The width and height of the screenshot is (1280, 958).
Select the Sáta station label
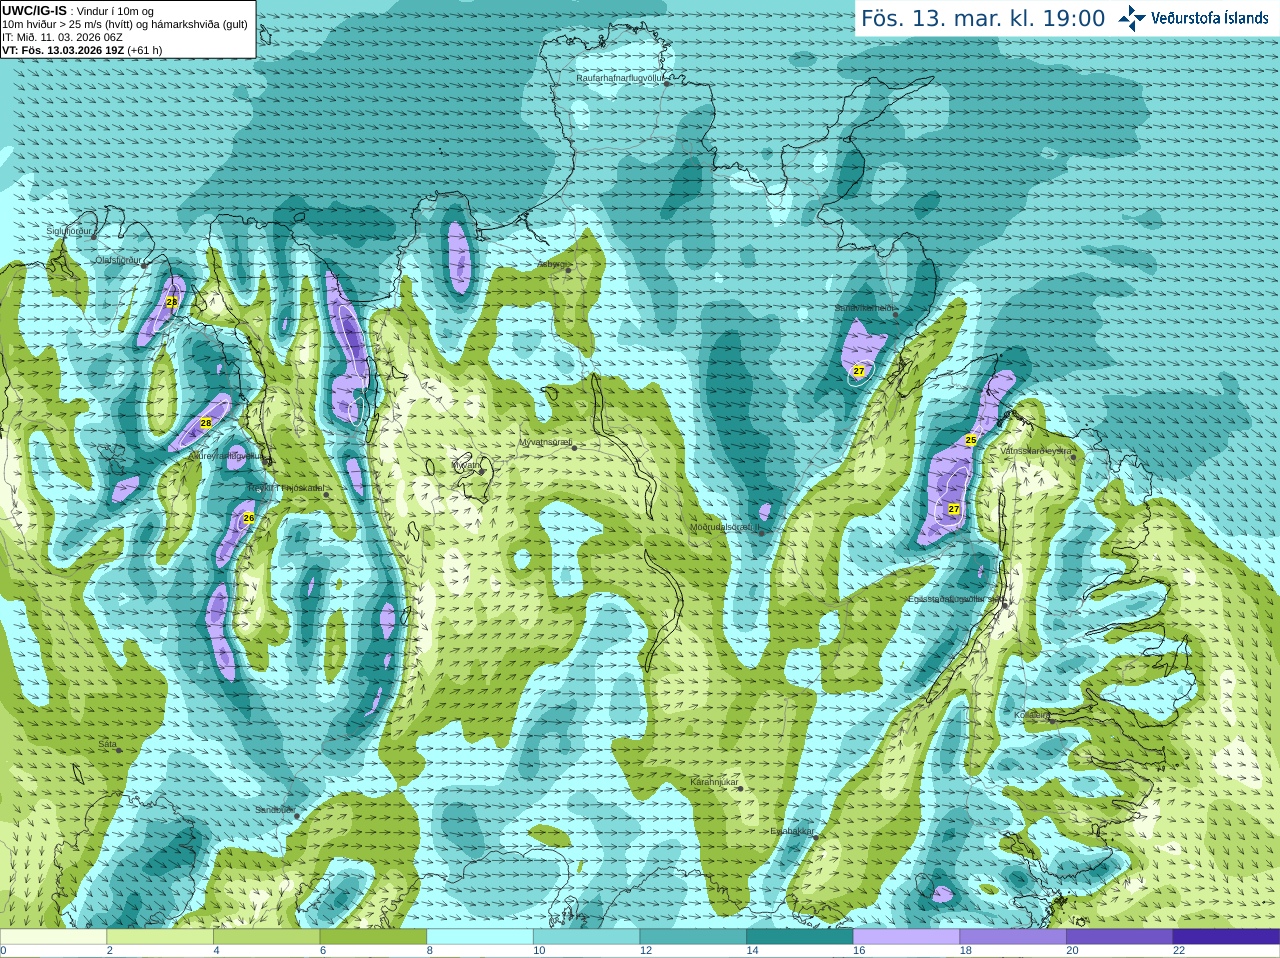pos(107,744)
